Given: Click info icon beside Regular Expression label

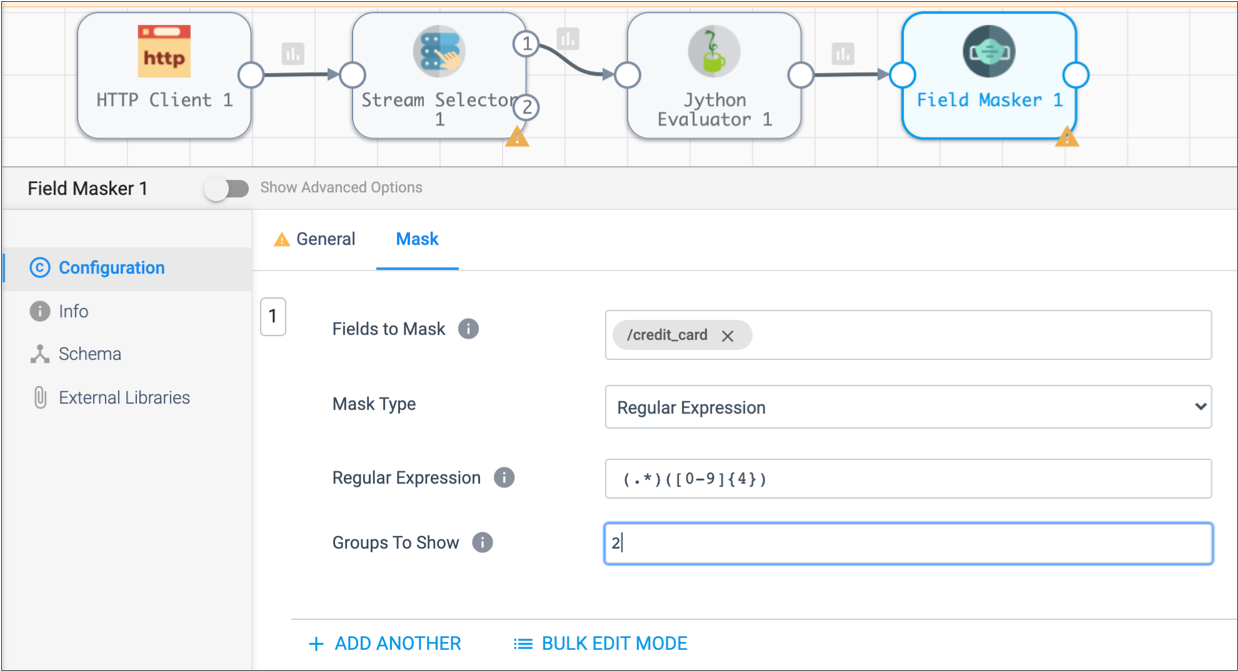Looking at the screenshot, I should (504, 478).
